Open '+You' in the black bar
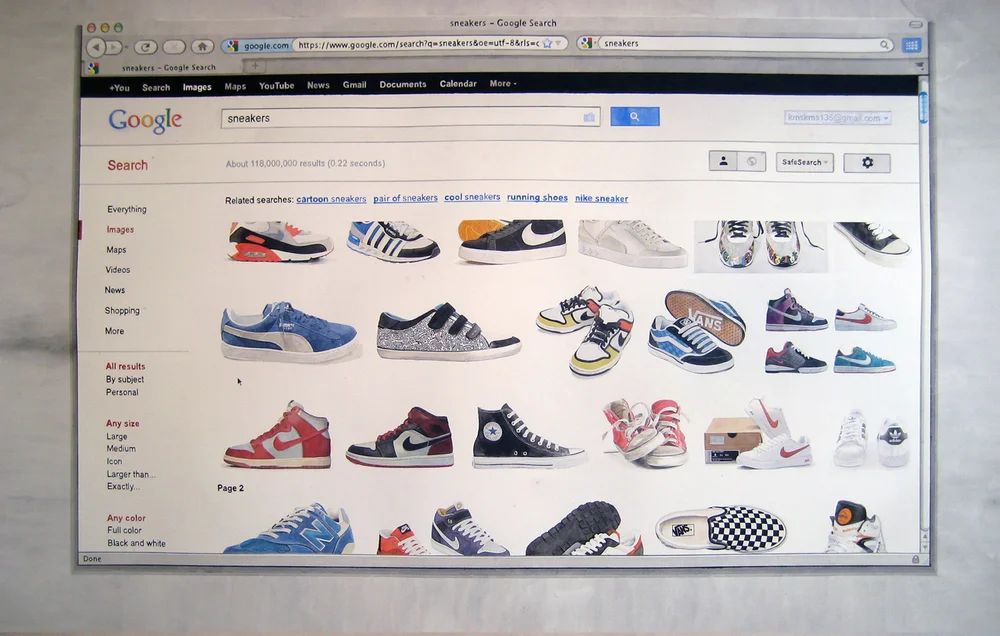 coord(119,88)
